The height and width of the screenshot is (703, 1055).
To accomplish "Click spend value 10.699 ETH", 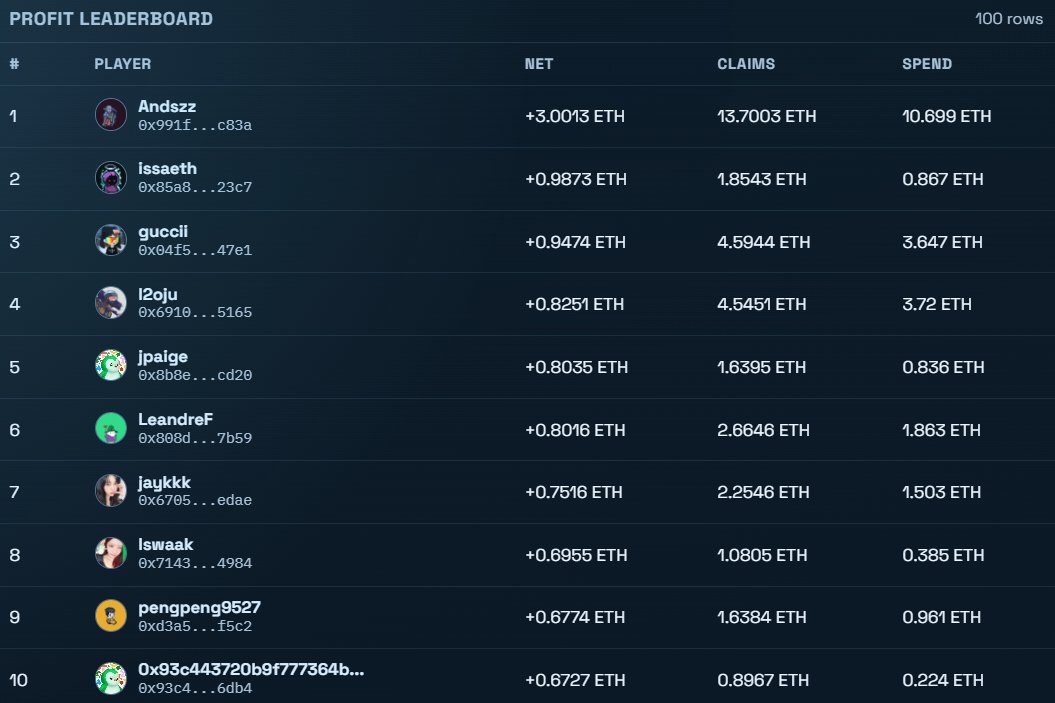I will (947, 116).
